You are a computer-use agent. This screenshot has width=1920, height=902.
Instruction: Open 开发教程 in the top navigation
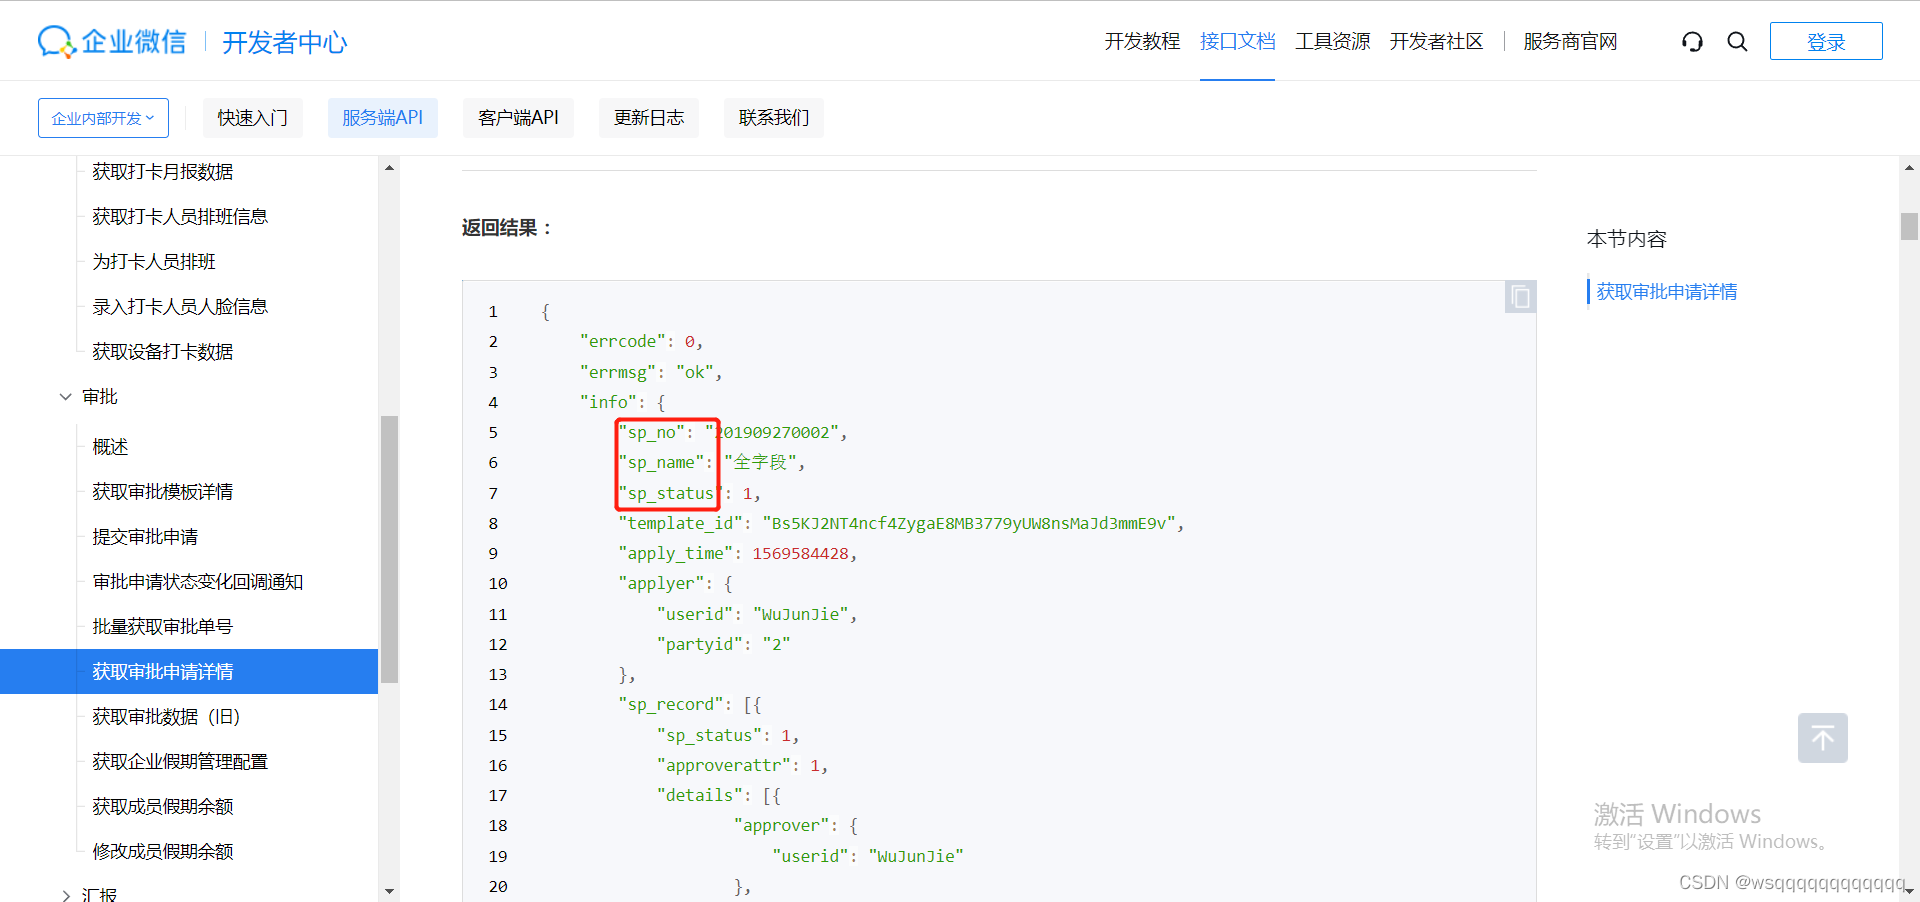click(x=1142, y=41)
